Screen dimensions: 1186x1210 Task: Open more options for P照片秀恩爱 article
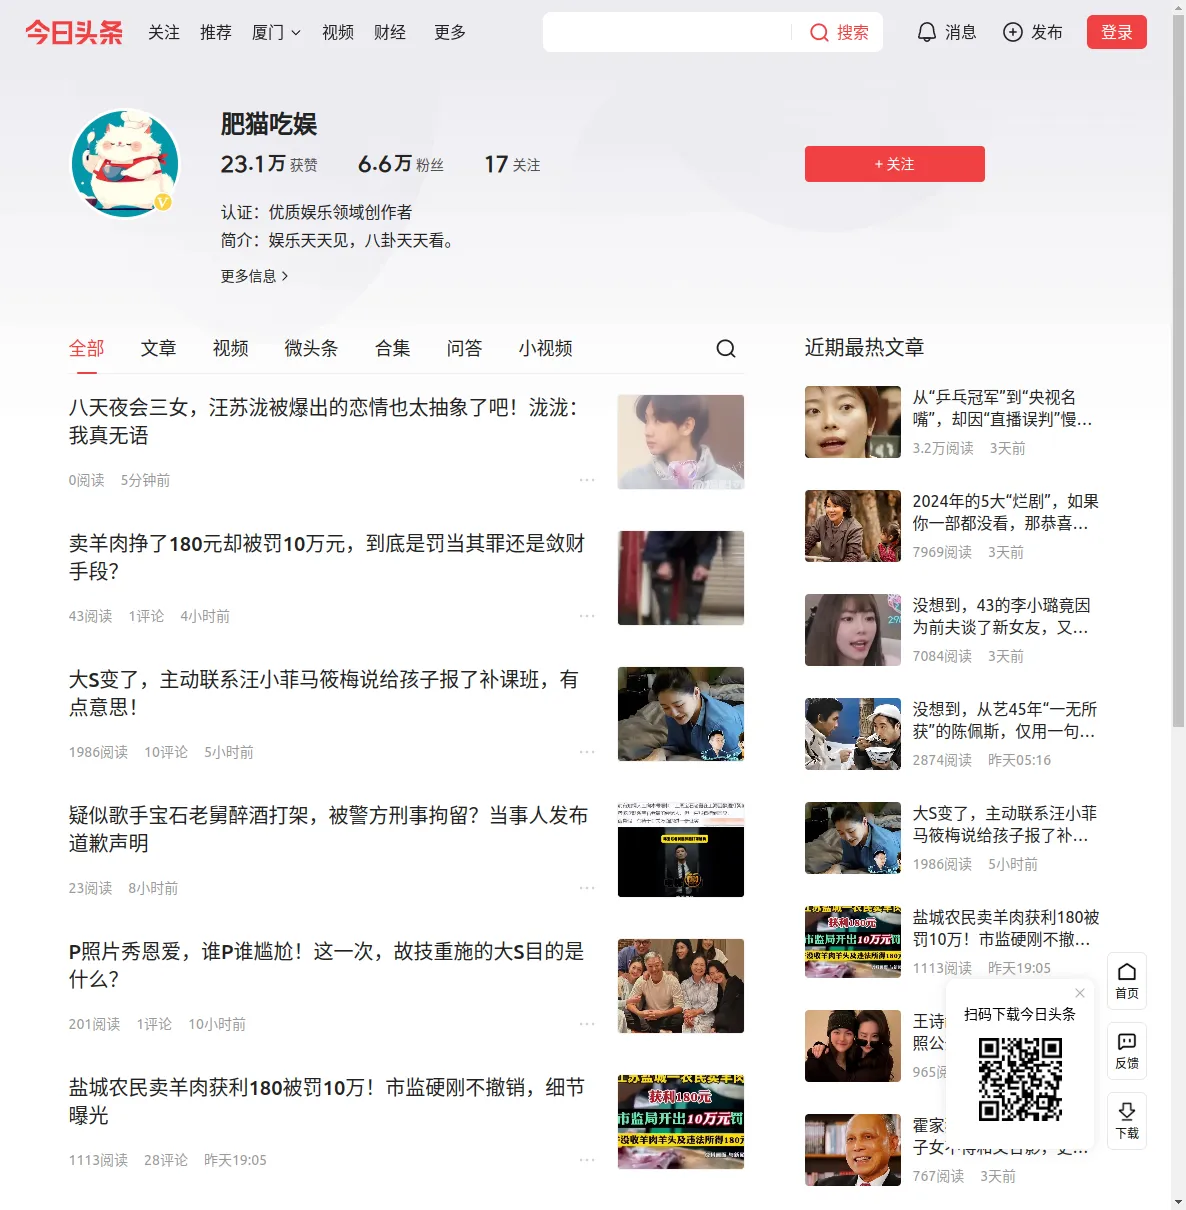pyautogui.click(x=587, y=1024)
